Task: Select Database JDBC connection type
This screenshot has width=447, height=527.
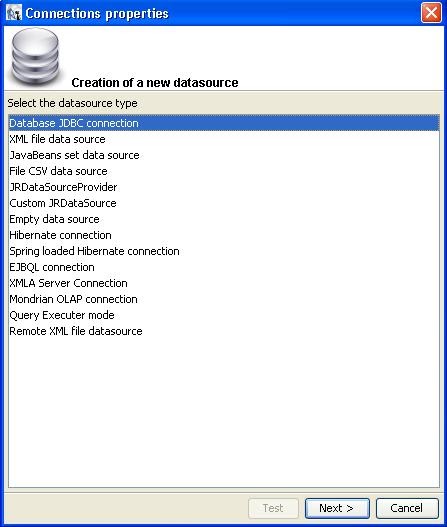Action: [x=224, y=123]
